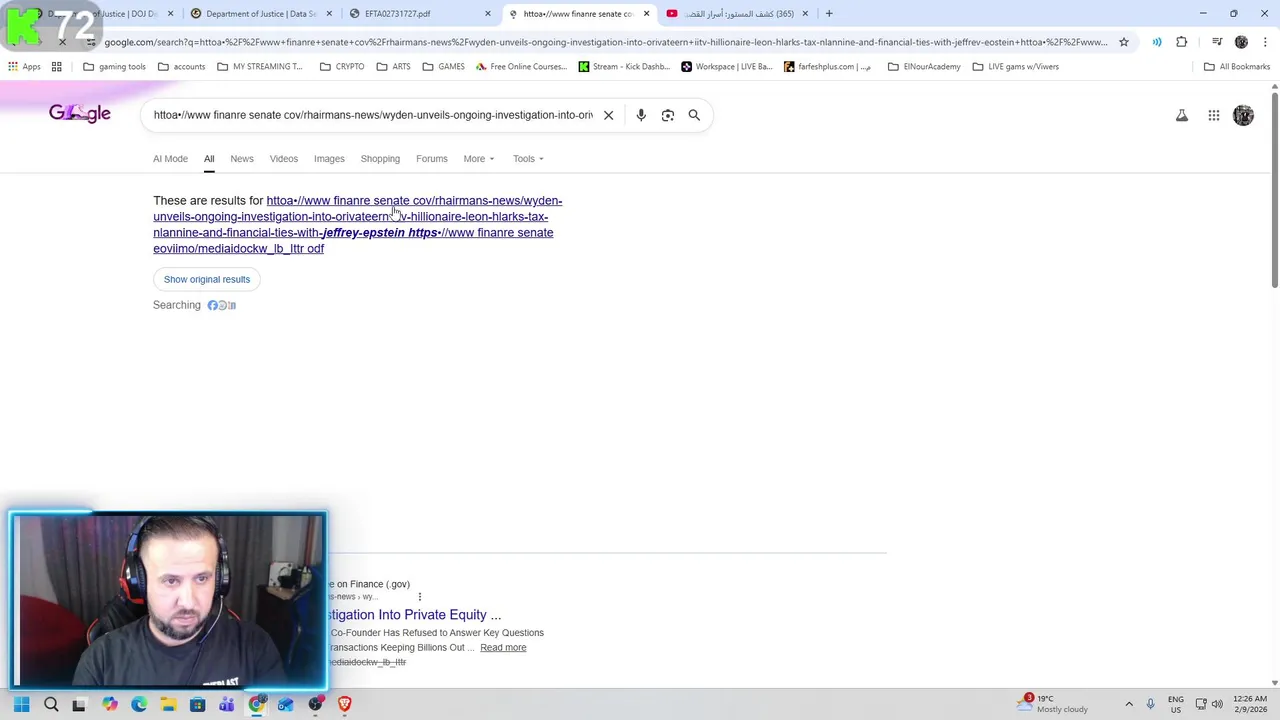Open the taskbar clock and date
The image size is (1280, 720).
(x=1250, y=704)
